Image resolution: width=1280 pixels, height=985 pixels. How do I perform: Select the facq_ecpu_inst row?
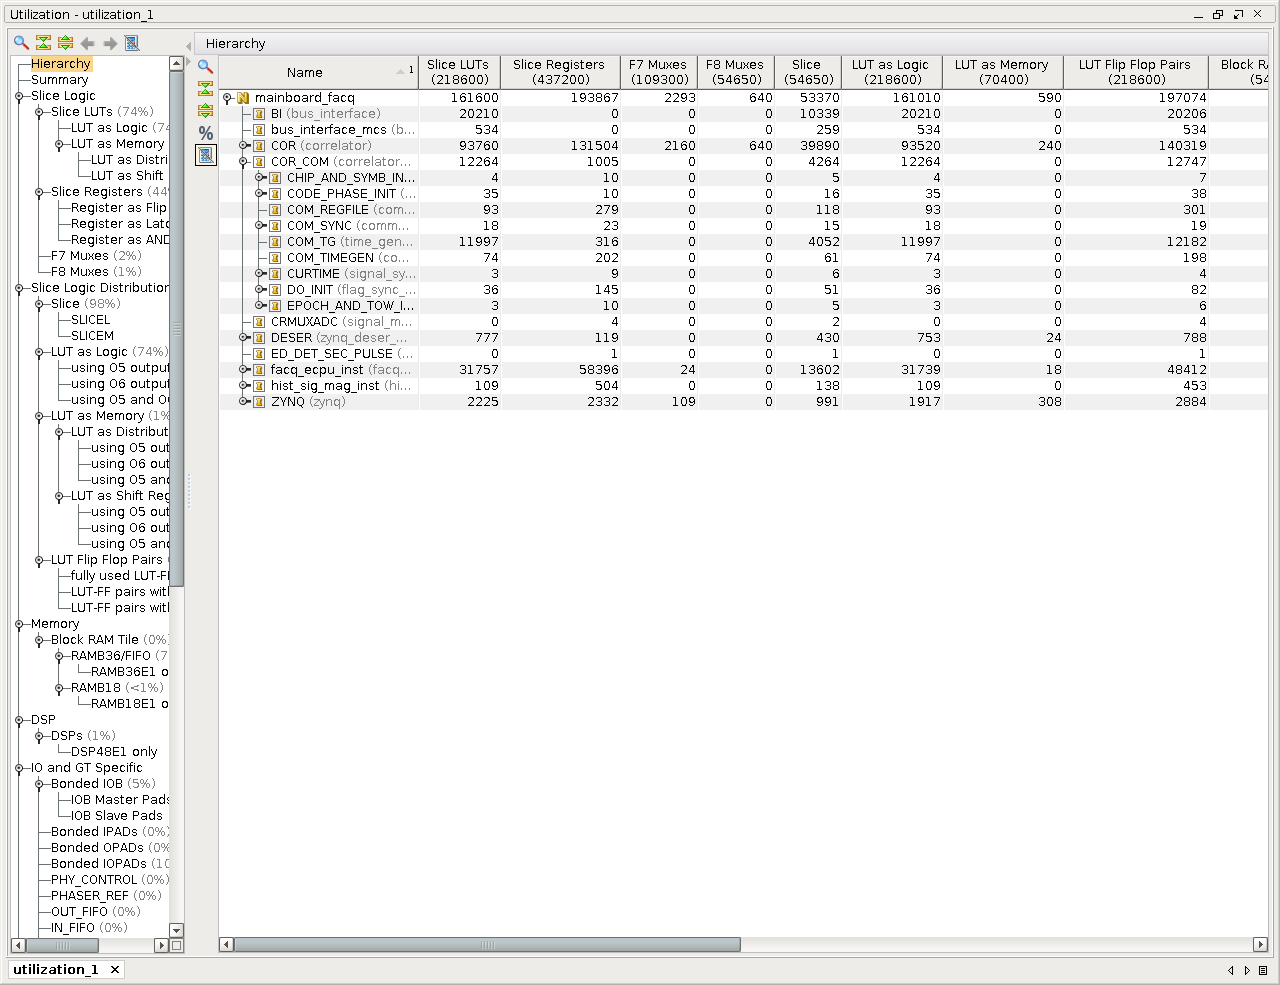click(x=317, y=370)
